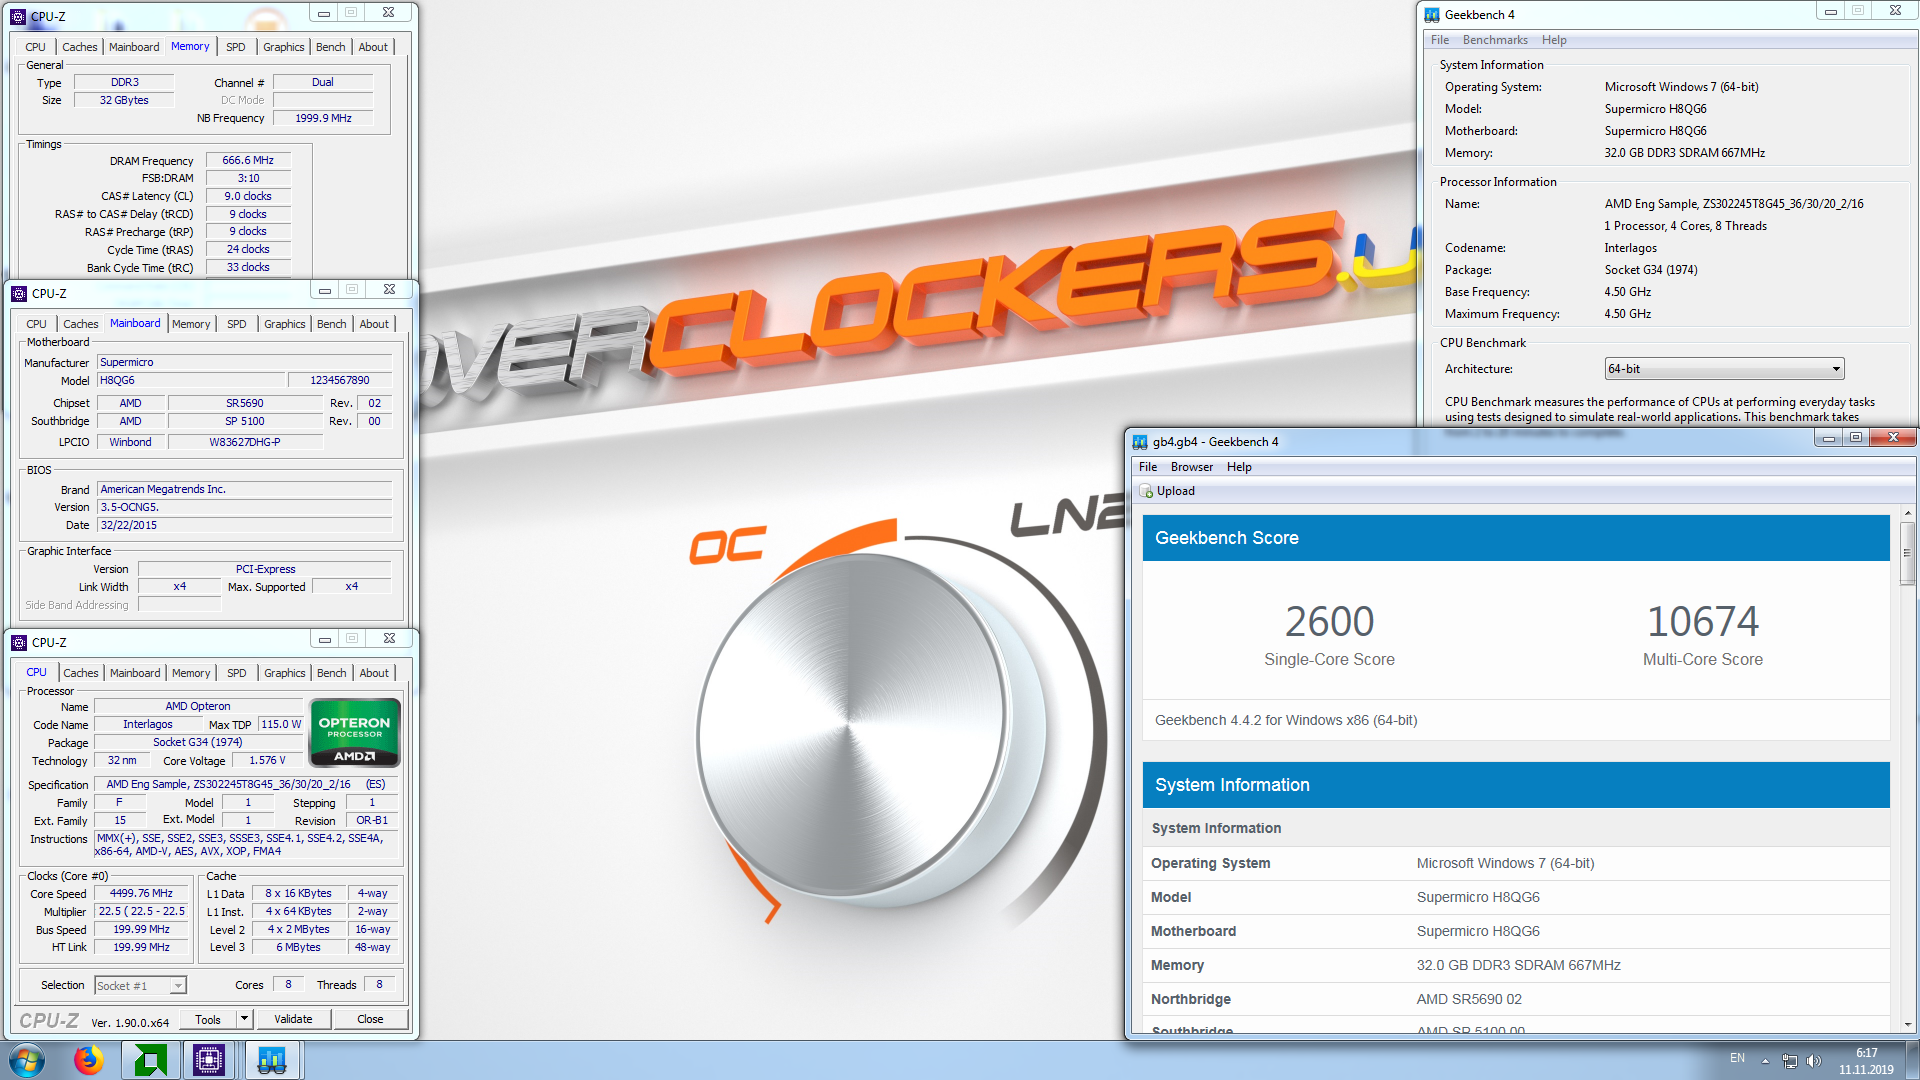Select Mainboard tab in bottom CPU-Z window
This screenshot has height=1080, width=1920.
135,673
